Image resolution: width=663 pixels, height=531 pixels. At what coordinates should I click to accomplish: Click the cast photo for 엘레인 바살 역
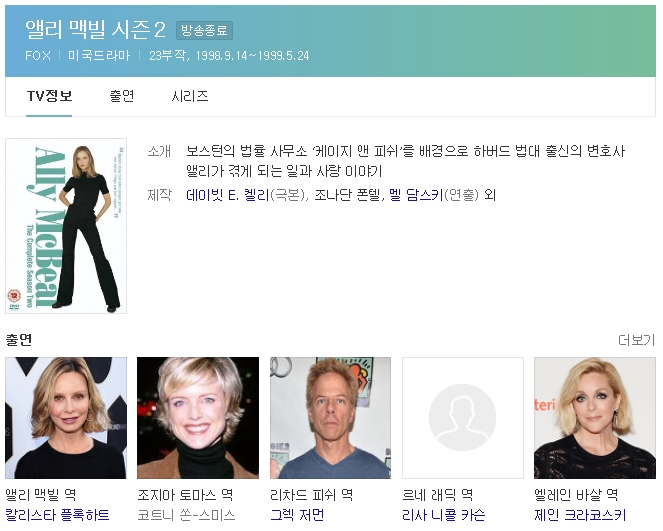(x=594, y=418)
